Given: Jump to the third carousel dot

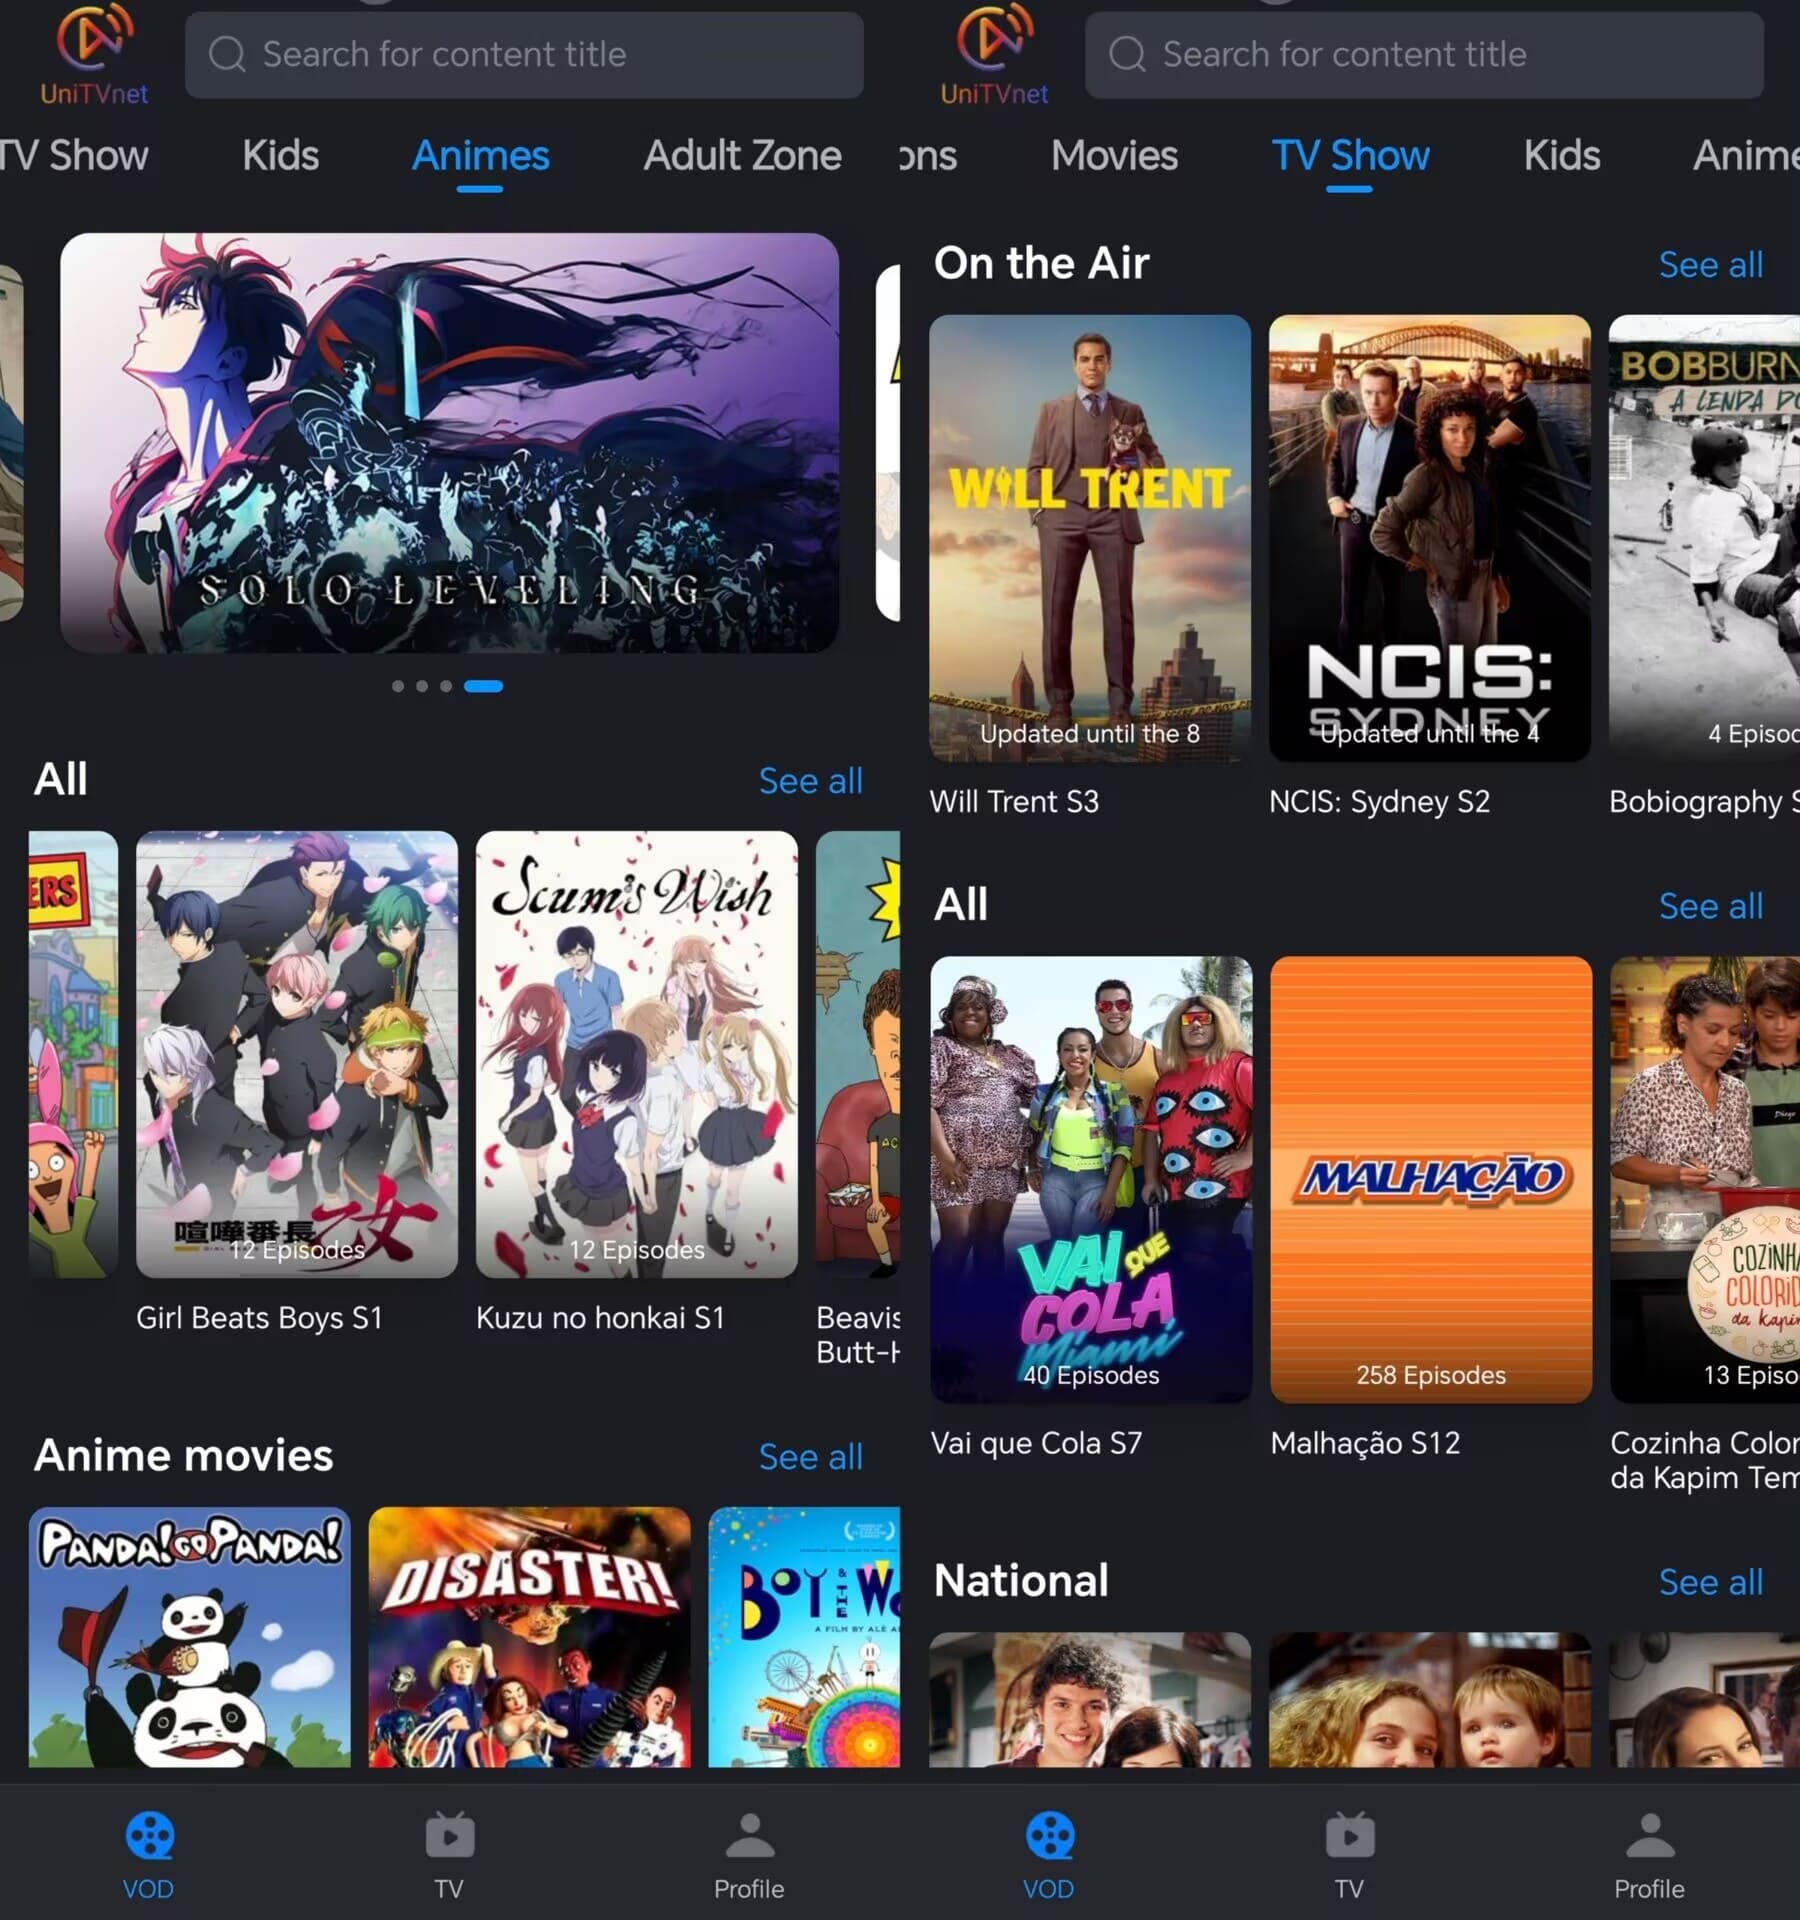Looking at the screenshot, I should [x=446, y=686].
